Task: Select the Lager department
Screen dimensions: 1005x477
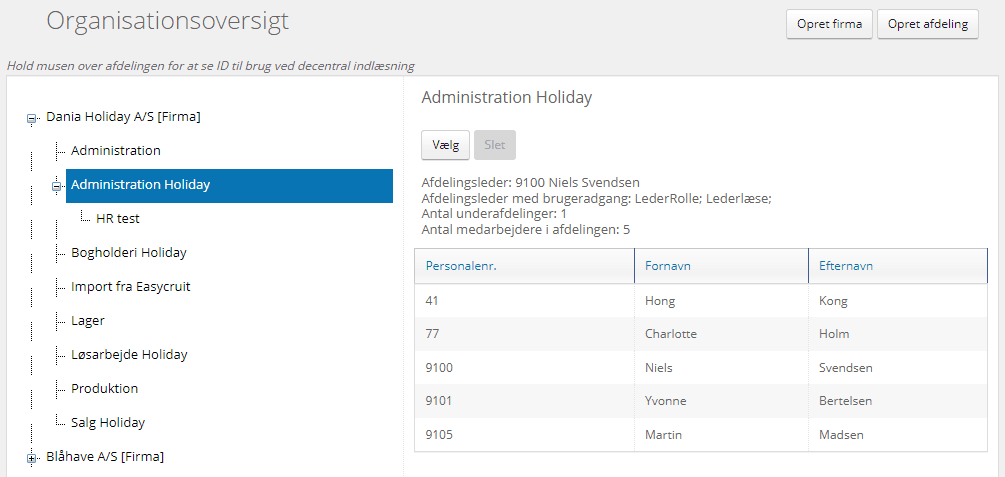Action: 87,321
